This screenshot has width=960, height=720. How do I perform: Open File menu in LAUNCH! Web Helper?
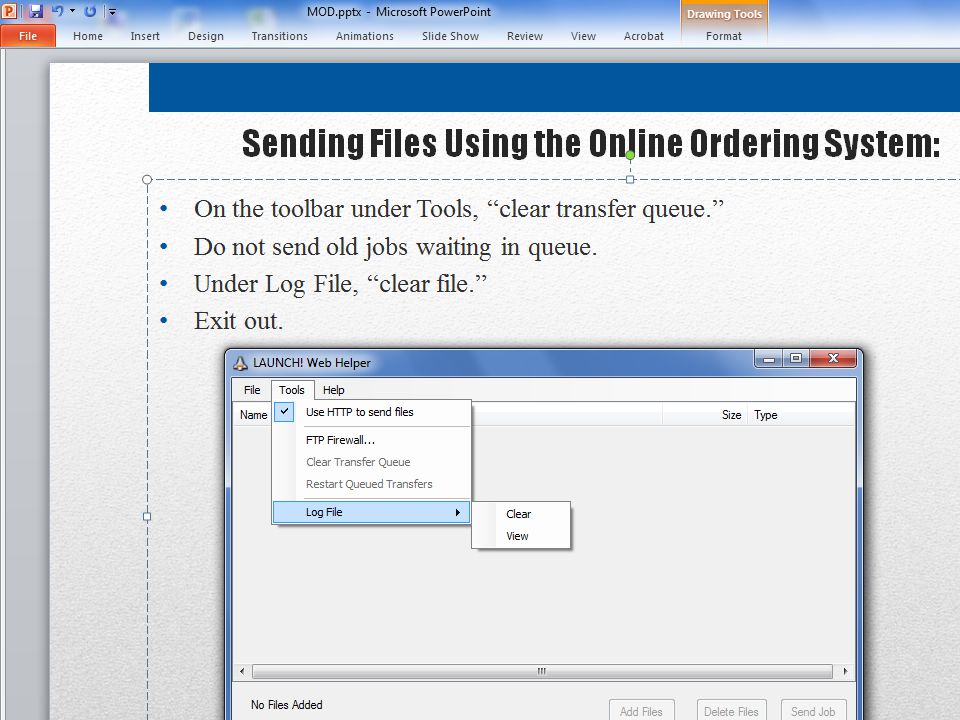point(252,390)
